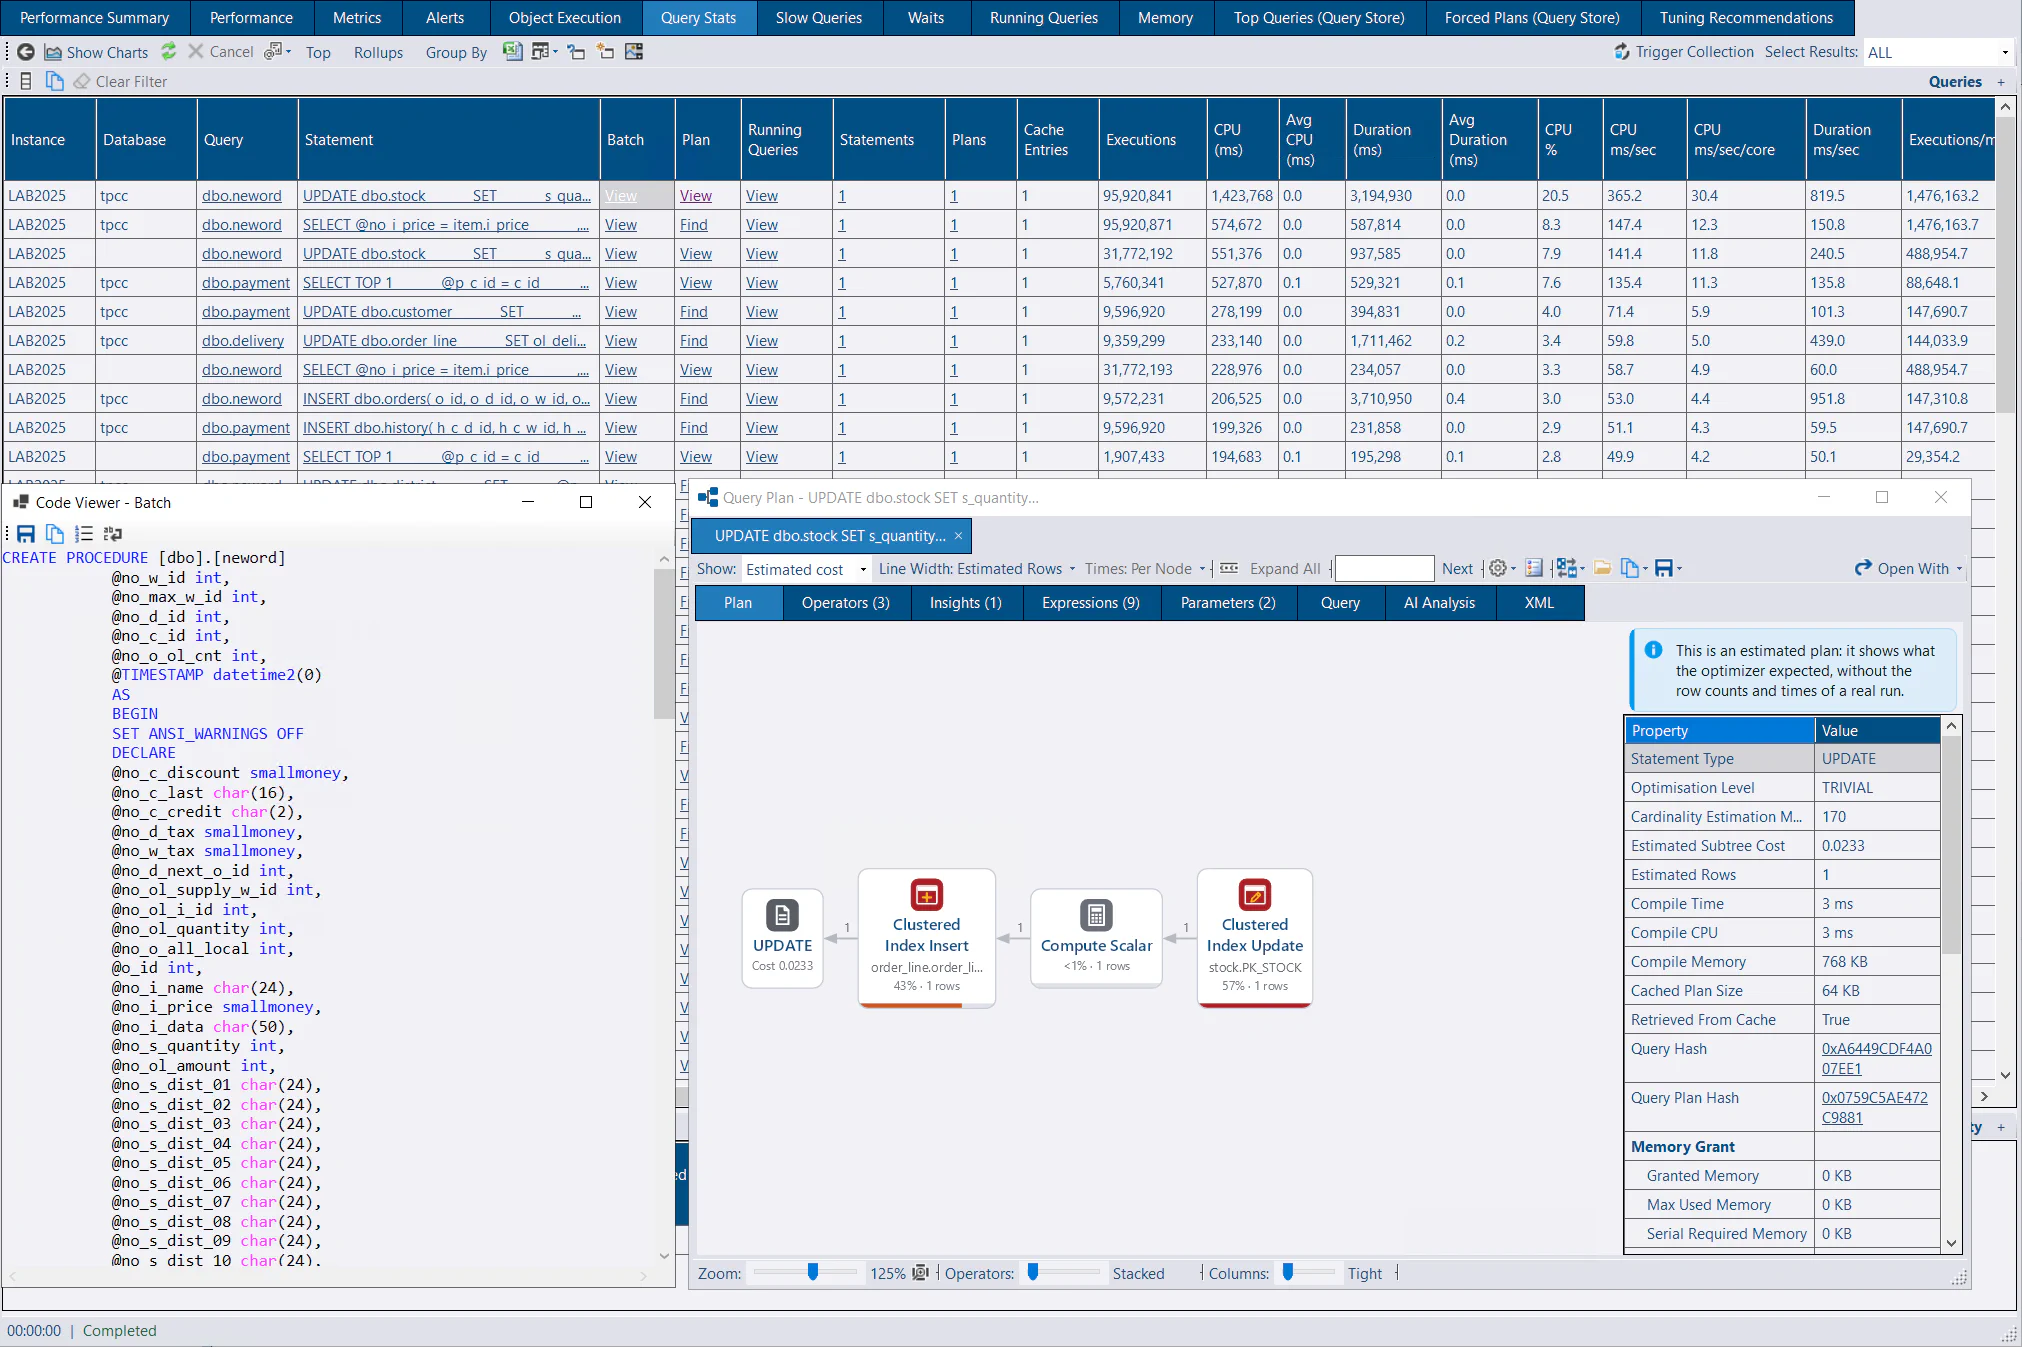Click the back arrow icon in main toolbar

coord(26,52)
